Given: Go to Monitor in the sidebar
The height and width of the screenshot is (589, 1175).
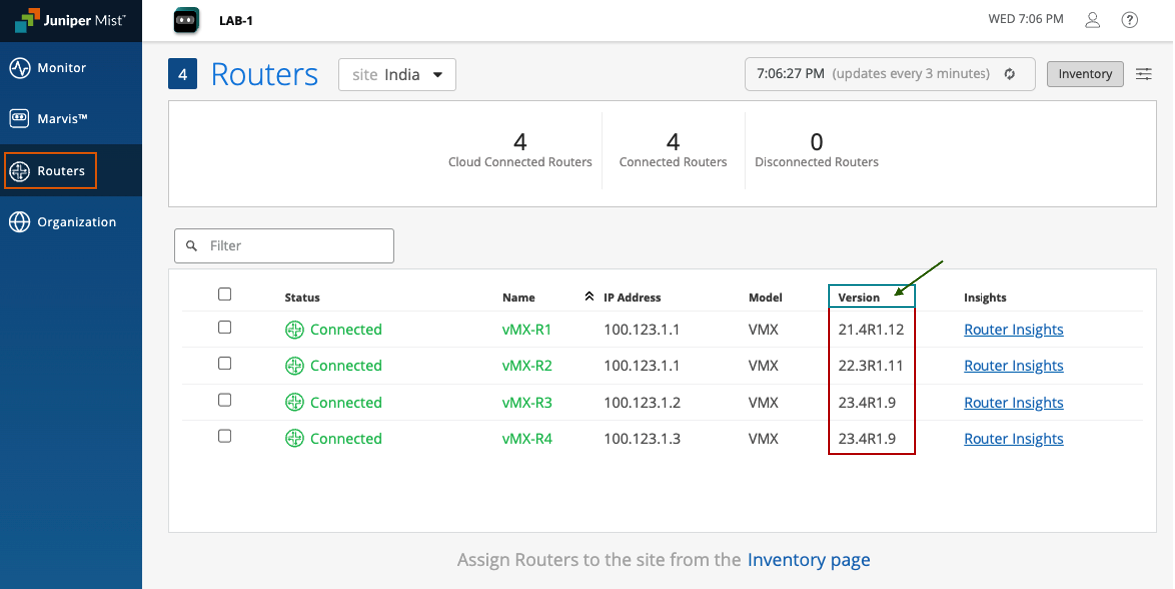Looking at the screenshot, I should pyautogui.click(x=62, y=68).
